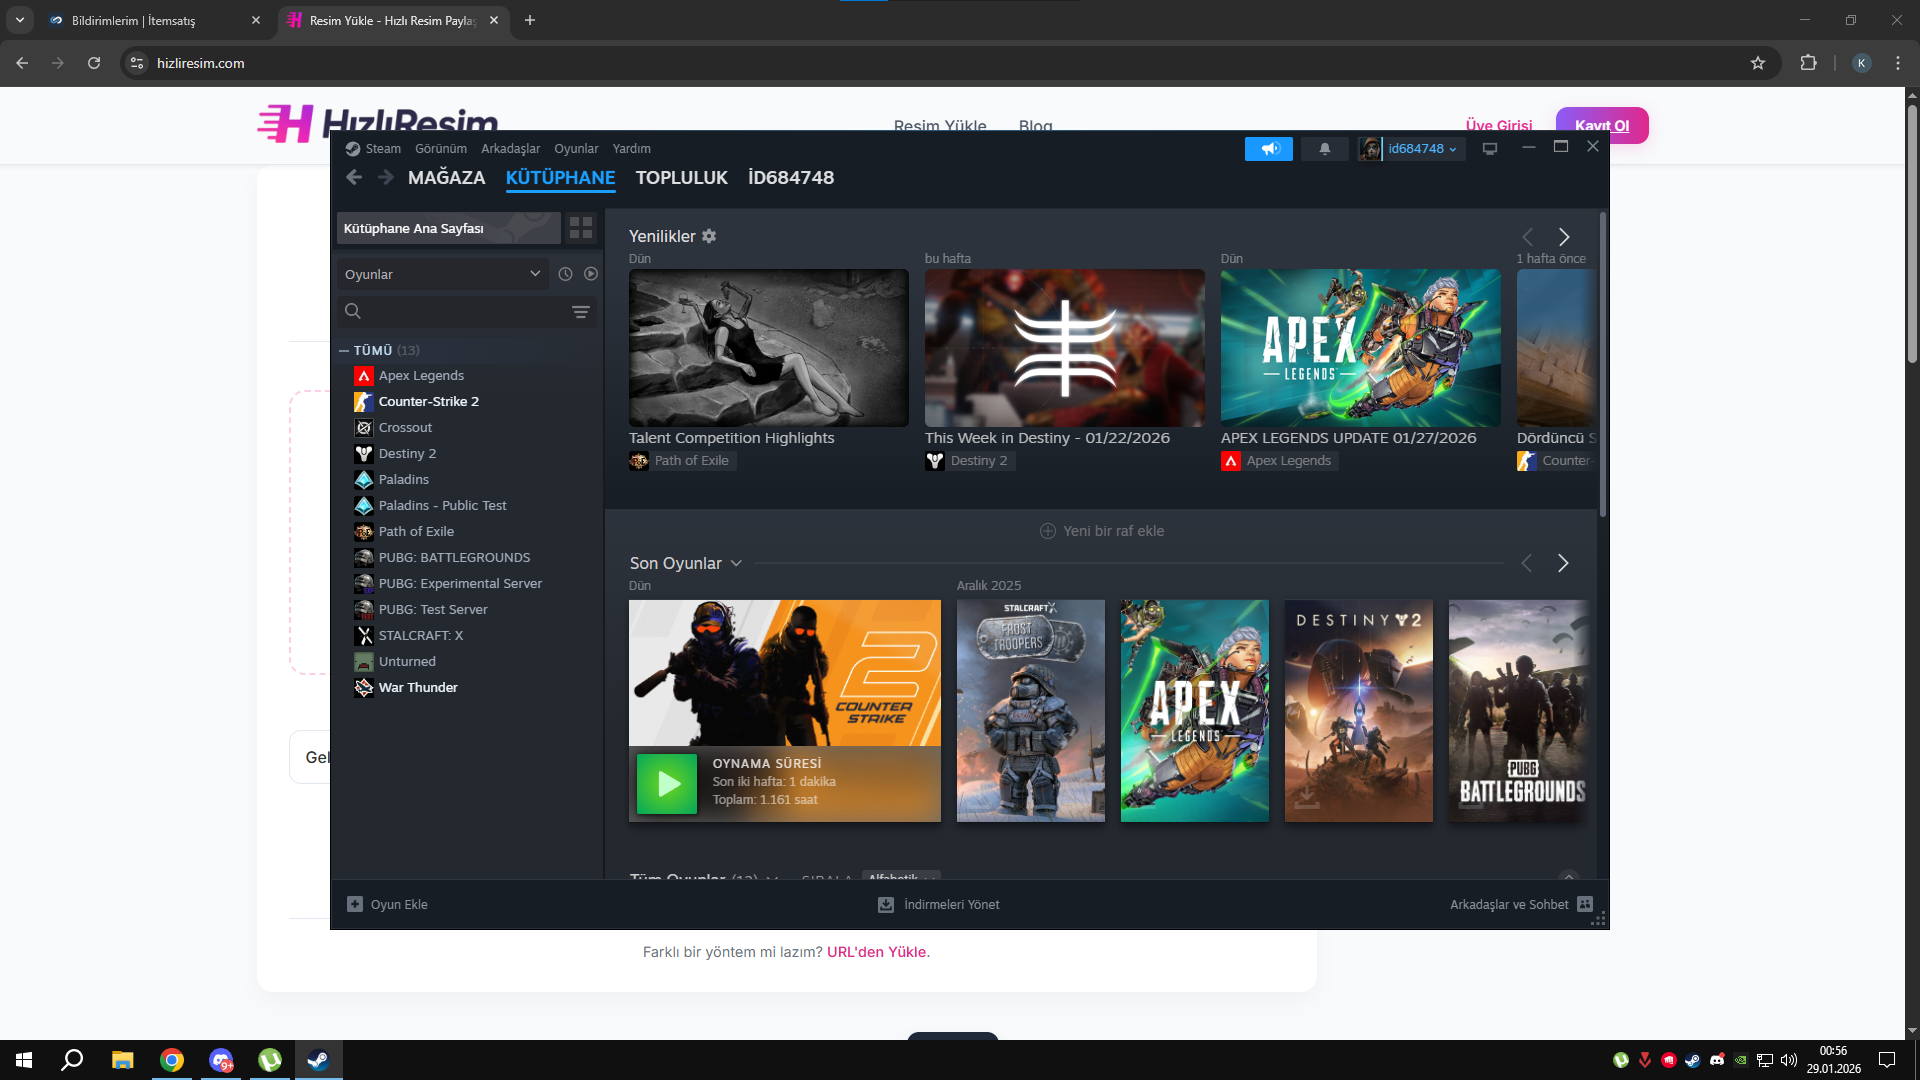Open the Arkadaşlar menu
1920x1080 pixels.
pyautogui.click(x=511, y=149)
